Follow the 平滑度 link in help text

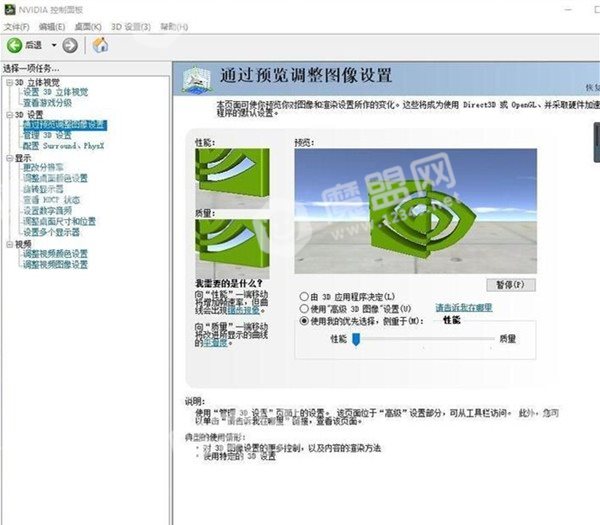(215, 343)
